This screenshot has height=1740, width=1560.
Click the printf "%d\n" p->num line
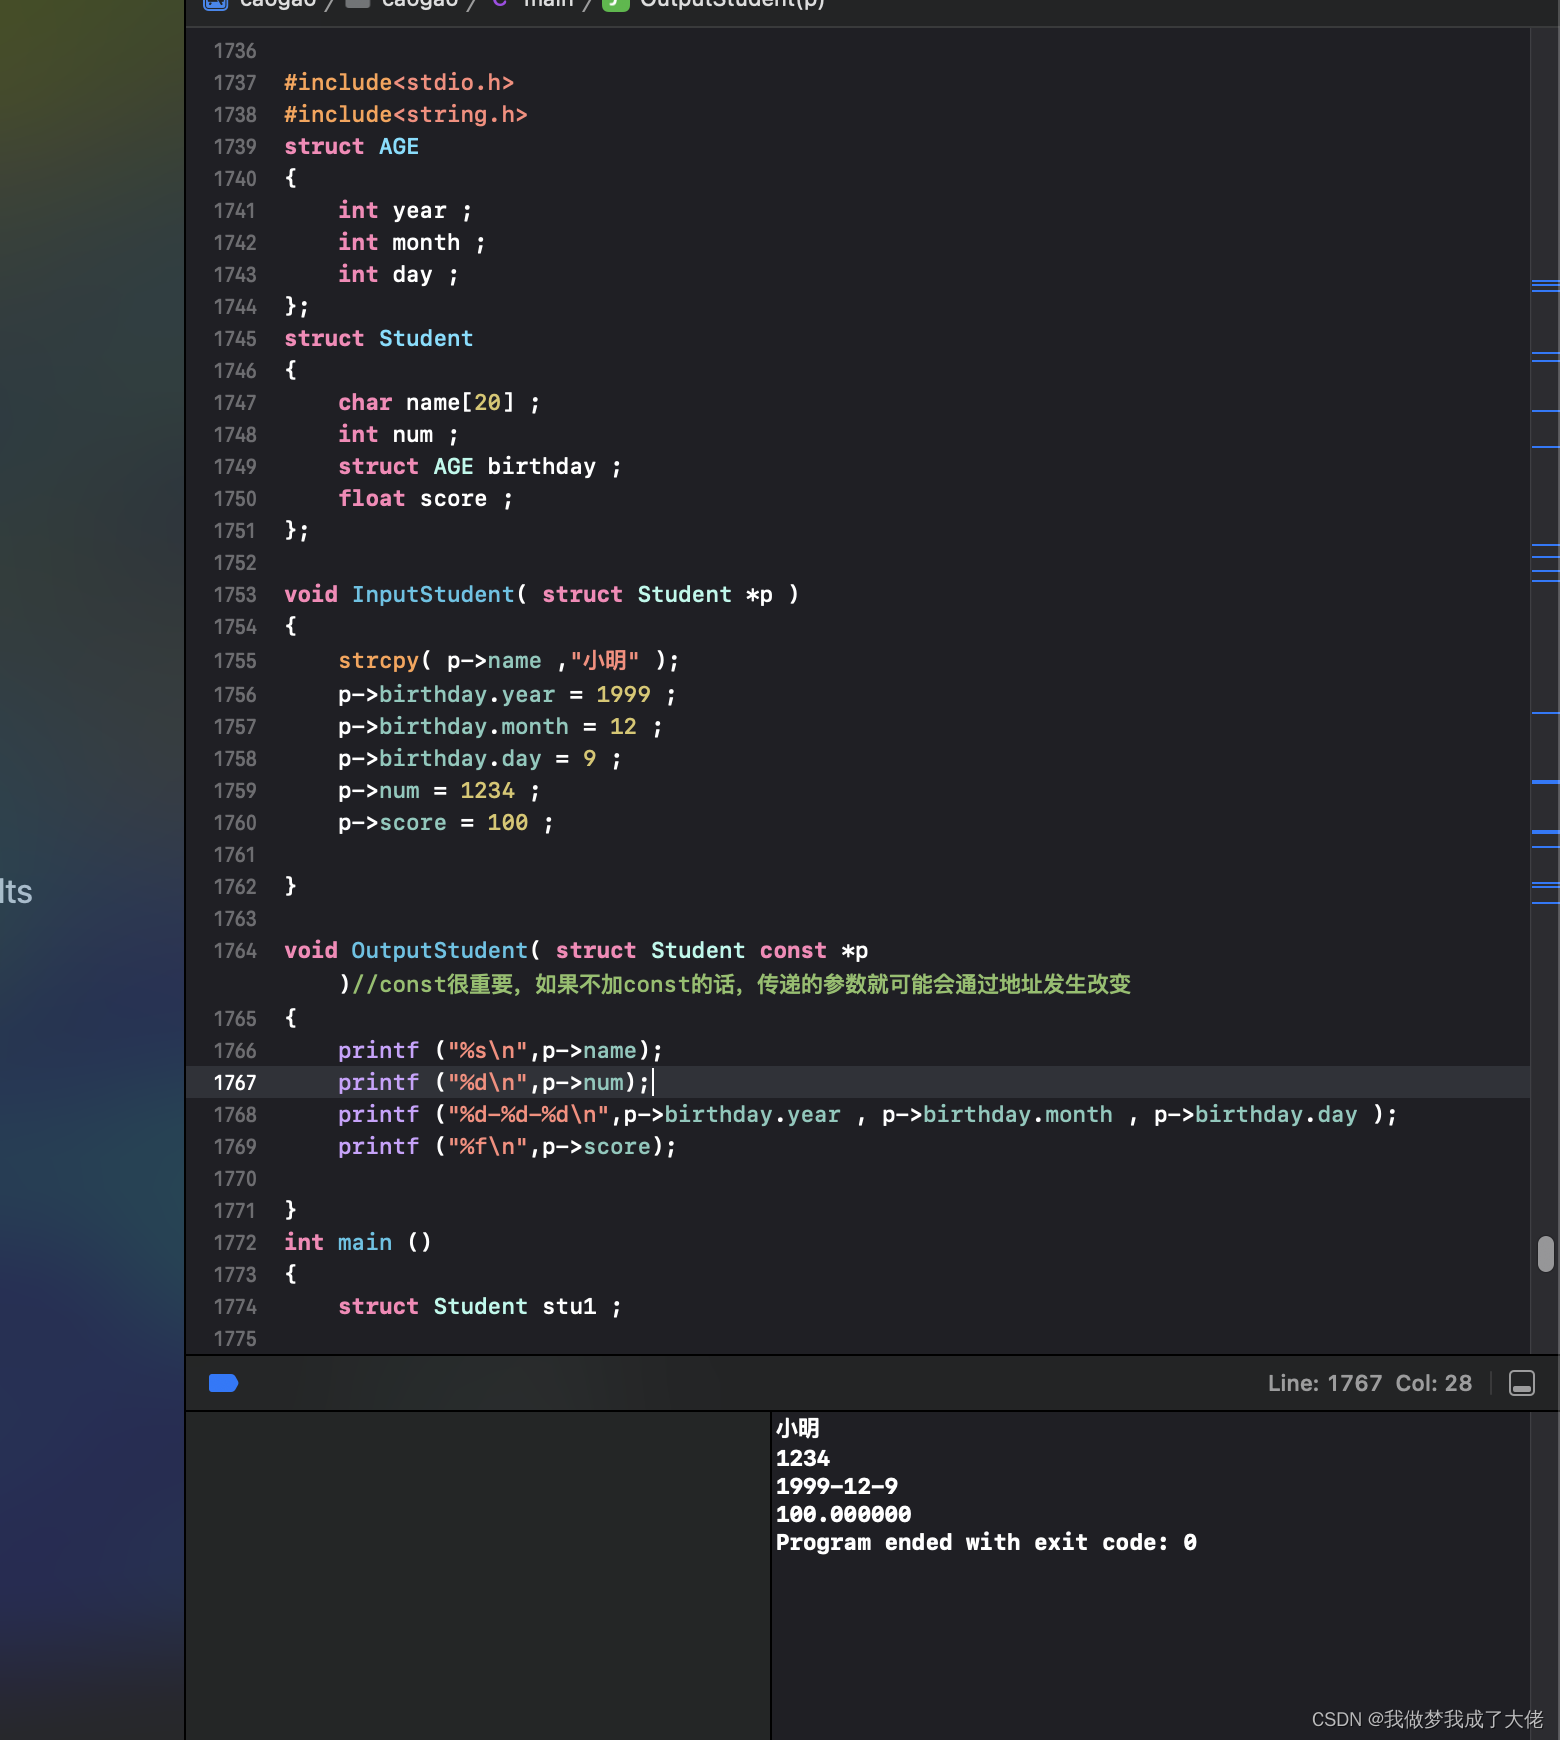pos(494,1083)
